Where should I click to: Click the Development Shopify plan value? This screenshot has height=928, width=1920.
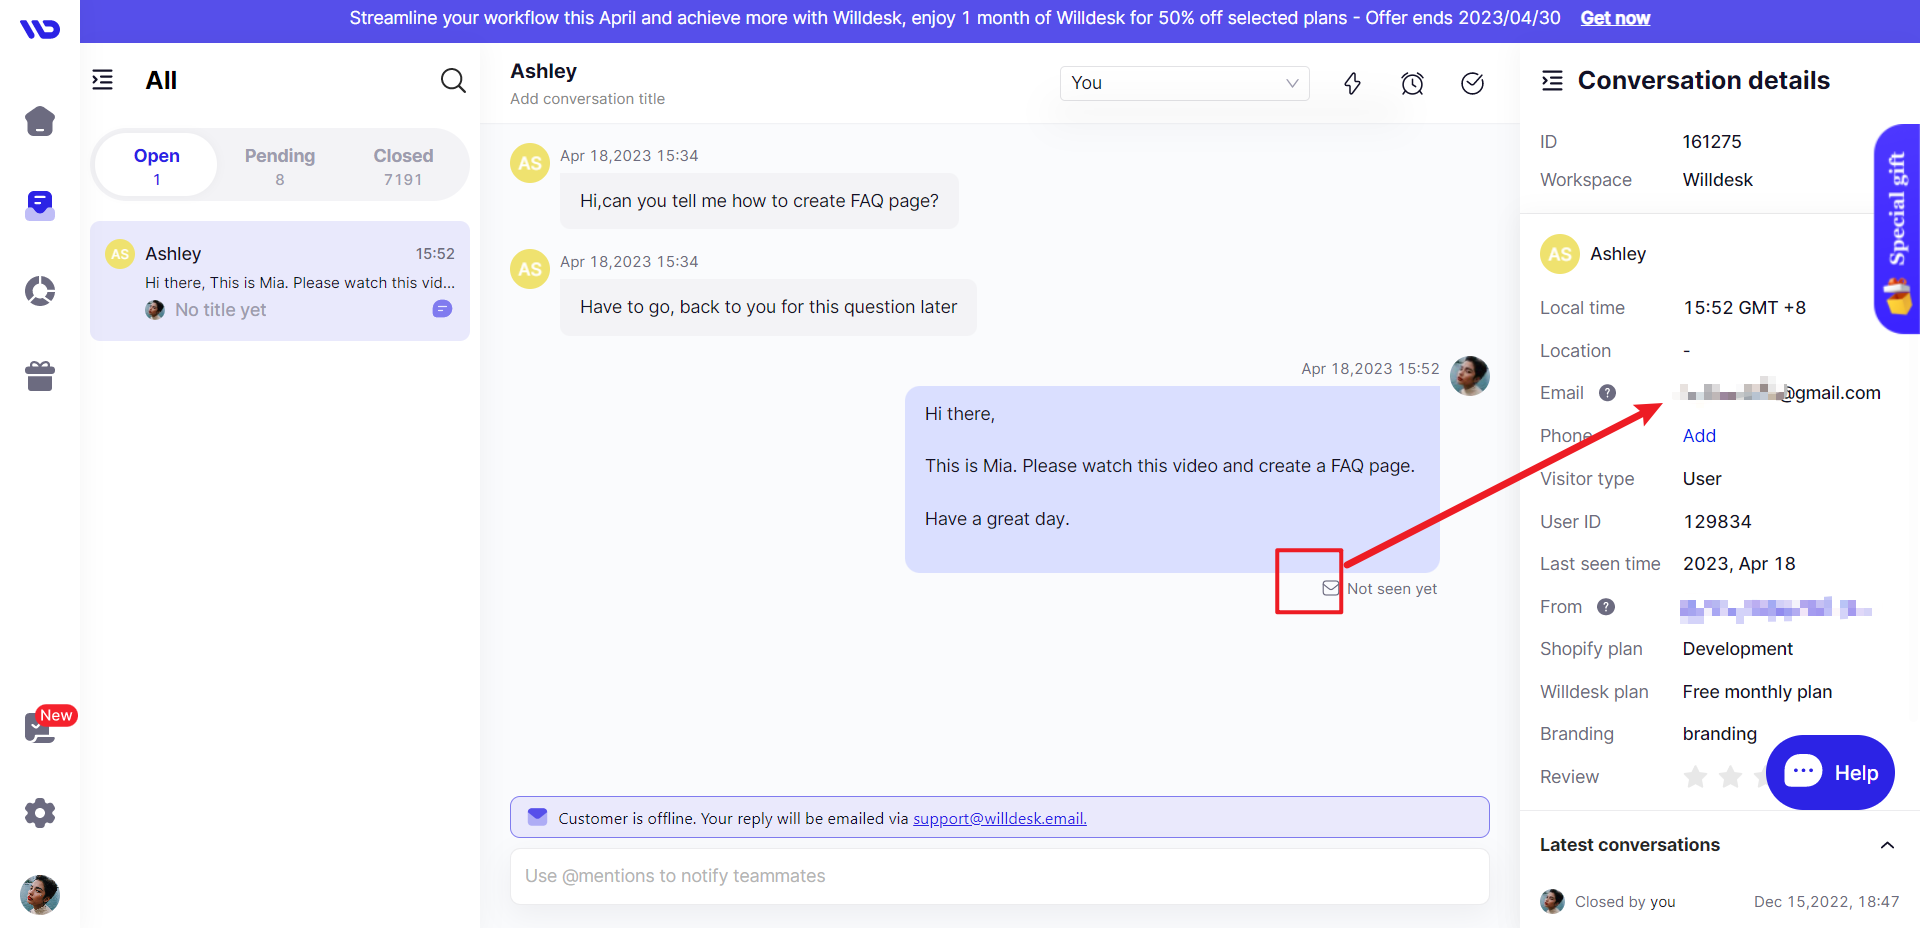pyautogui.click(x=1737, y=649)
